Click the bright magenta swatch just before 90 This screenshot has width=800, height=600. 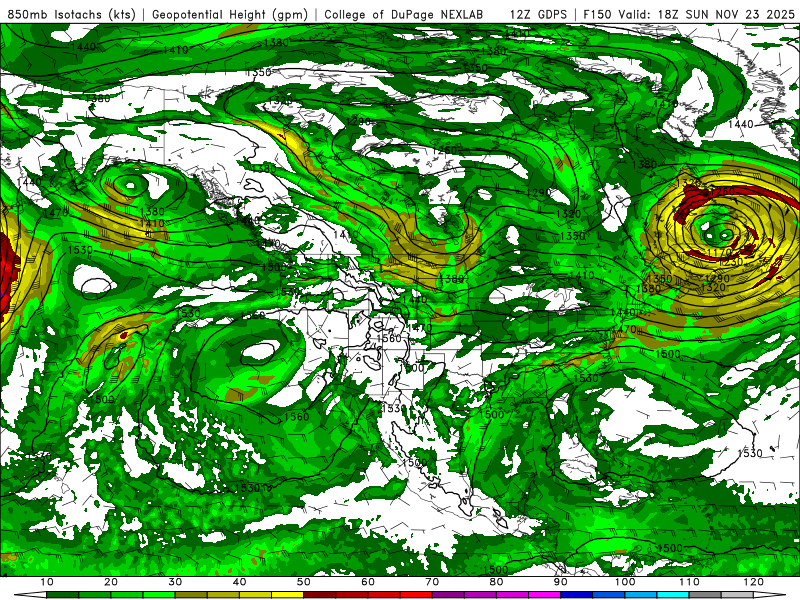[544, 595]
